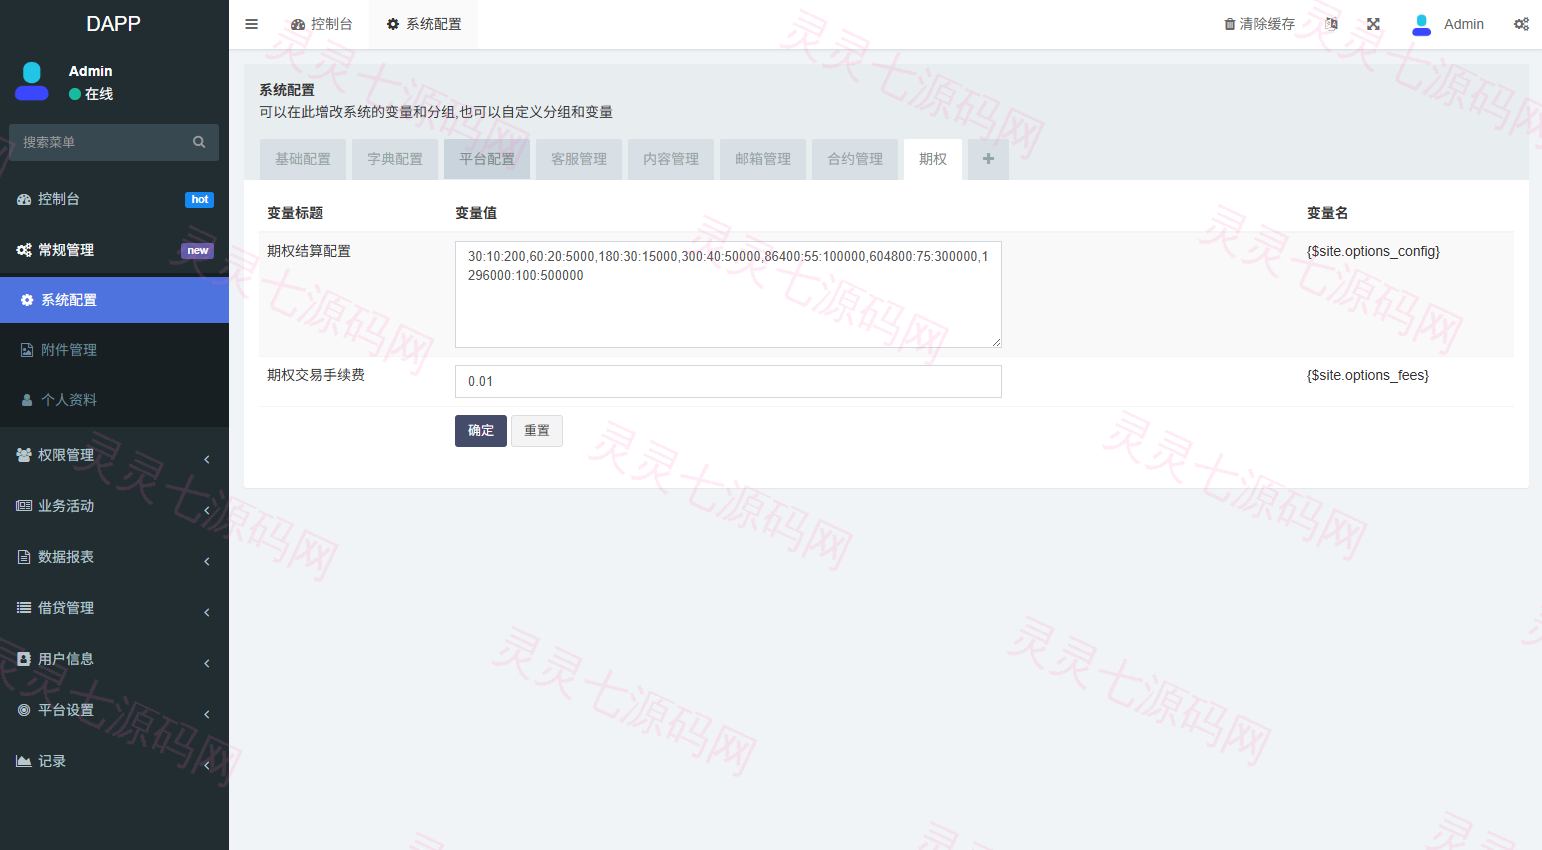The height and width of the screenshot is (850, 1542).
Task: Expand 权限管理 sidebar menu
Action: coord(114,455)
